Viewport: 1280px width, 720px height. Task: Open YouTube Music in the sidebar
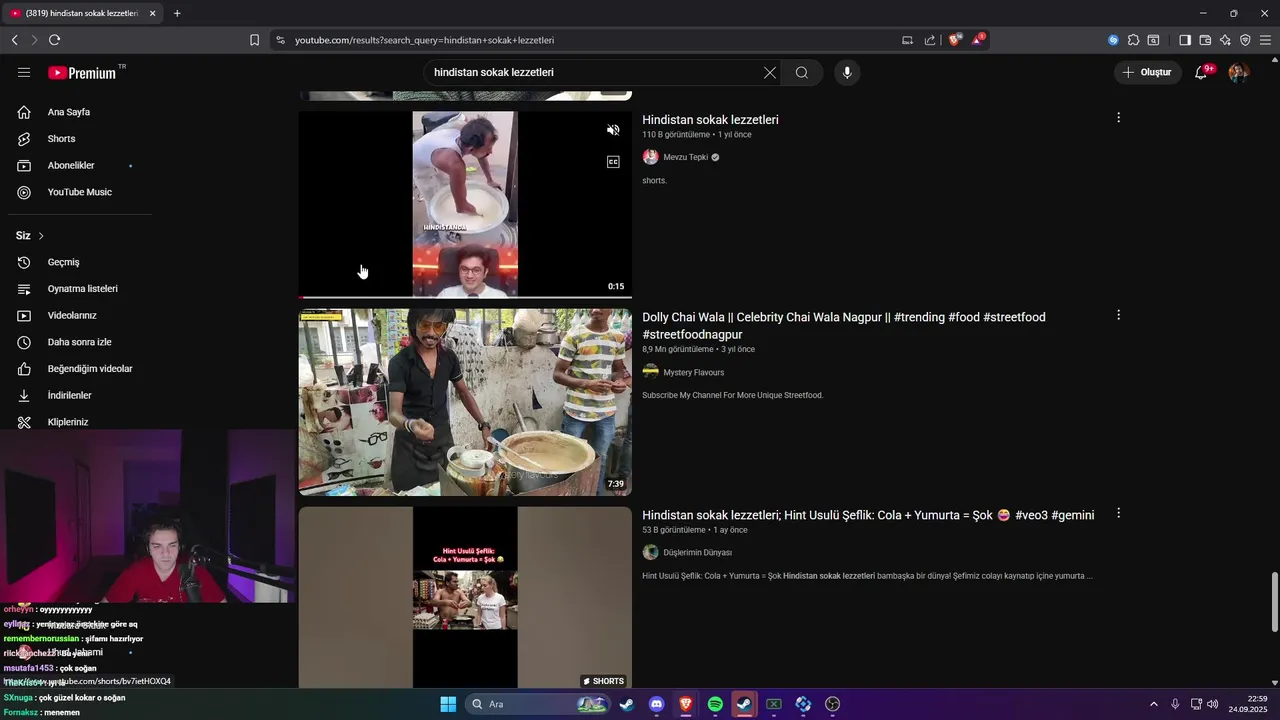pos(80,192)
